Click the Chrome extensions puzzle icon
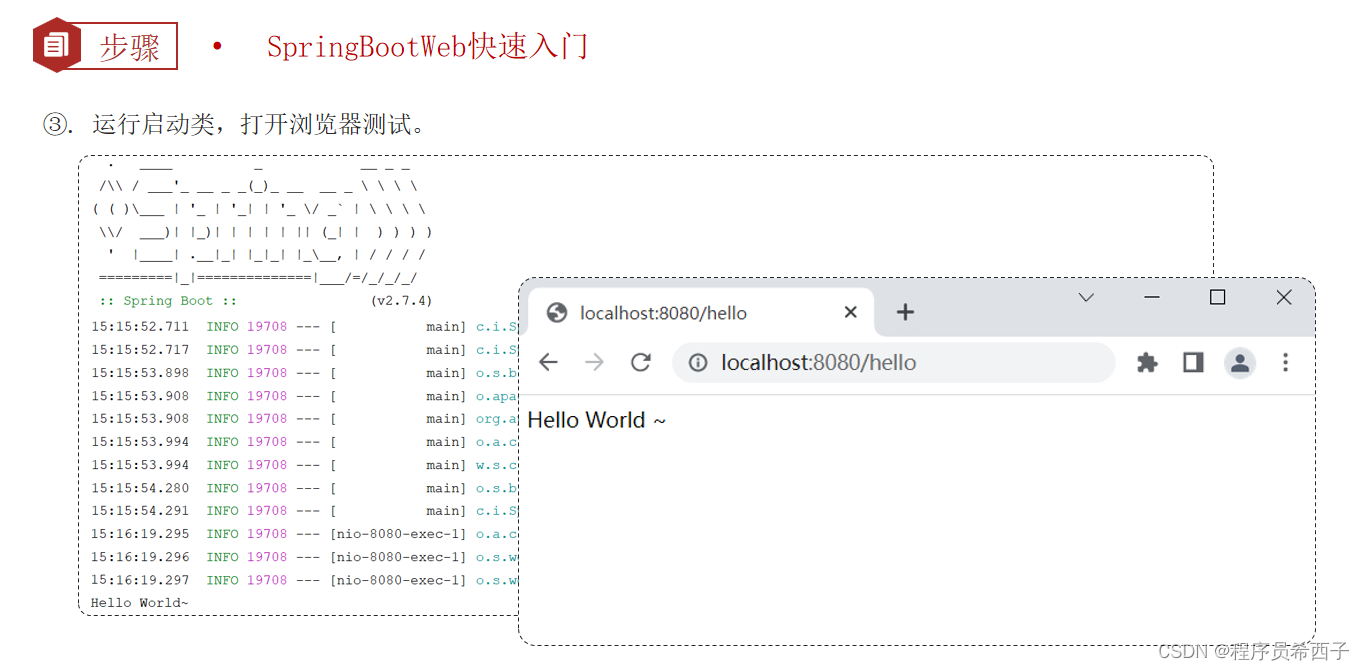This screenshot has width=1364, height=670. 1146,363
